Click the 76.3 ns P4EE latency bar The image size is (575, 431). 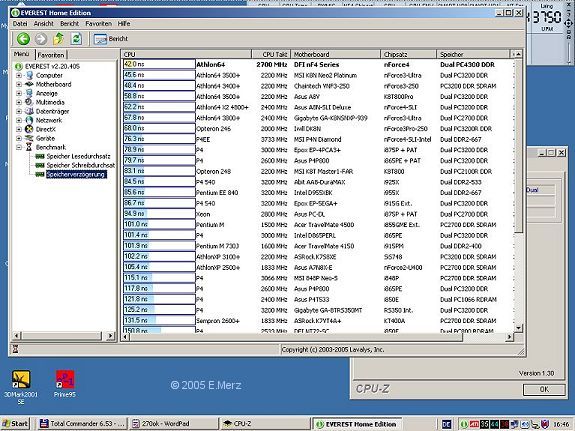(159, 139)
